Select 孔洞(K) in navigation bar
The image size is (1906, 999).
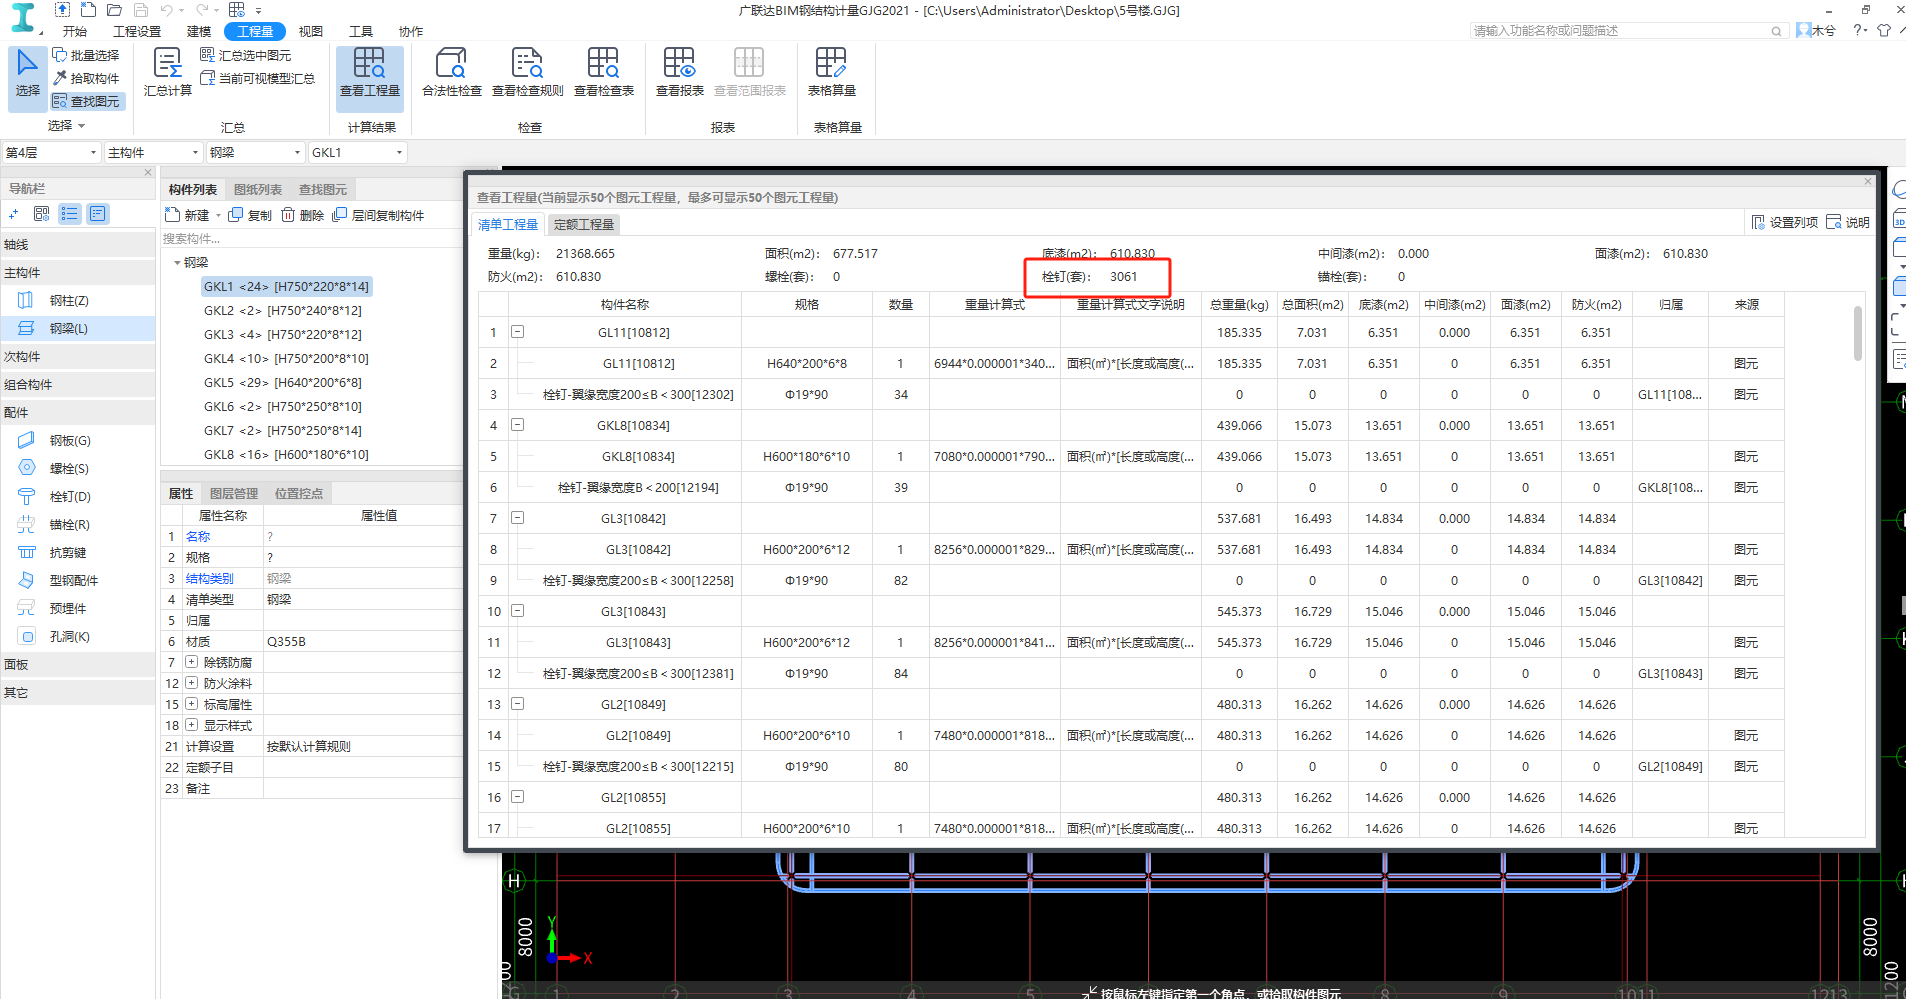pyautogui.click(x=69, y=636)
